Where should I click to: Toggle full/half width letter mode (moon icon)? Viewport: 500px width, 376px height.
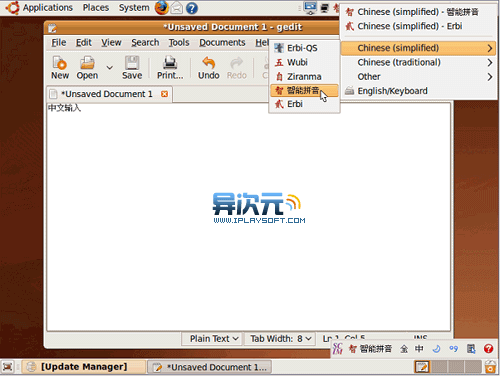(436, 349)
